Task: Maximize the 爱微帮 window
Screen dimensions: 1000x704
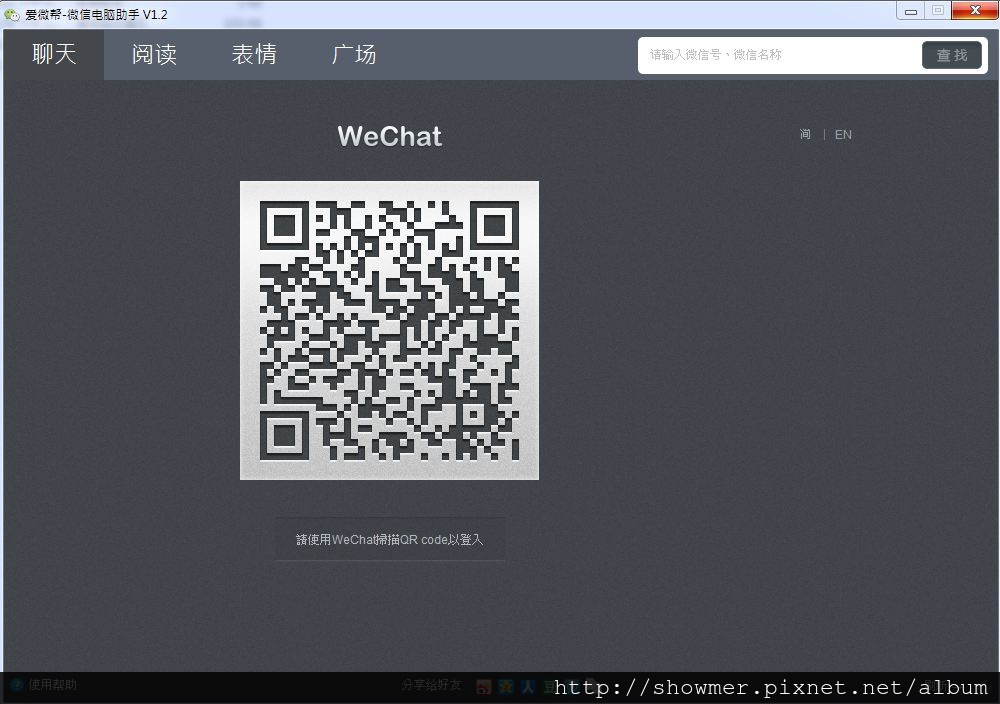Action: 938,11
